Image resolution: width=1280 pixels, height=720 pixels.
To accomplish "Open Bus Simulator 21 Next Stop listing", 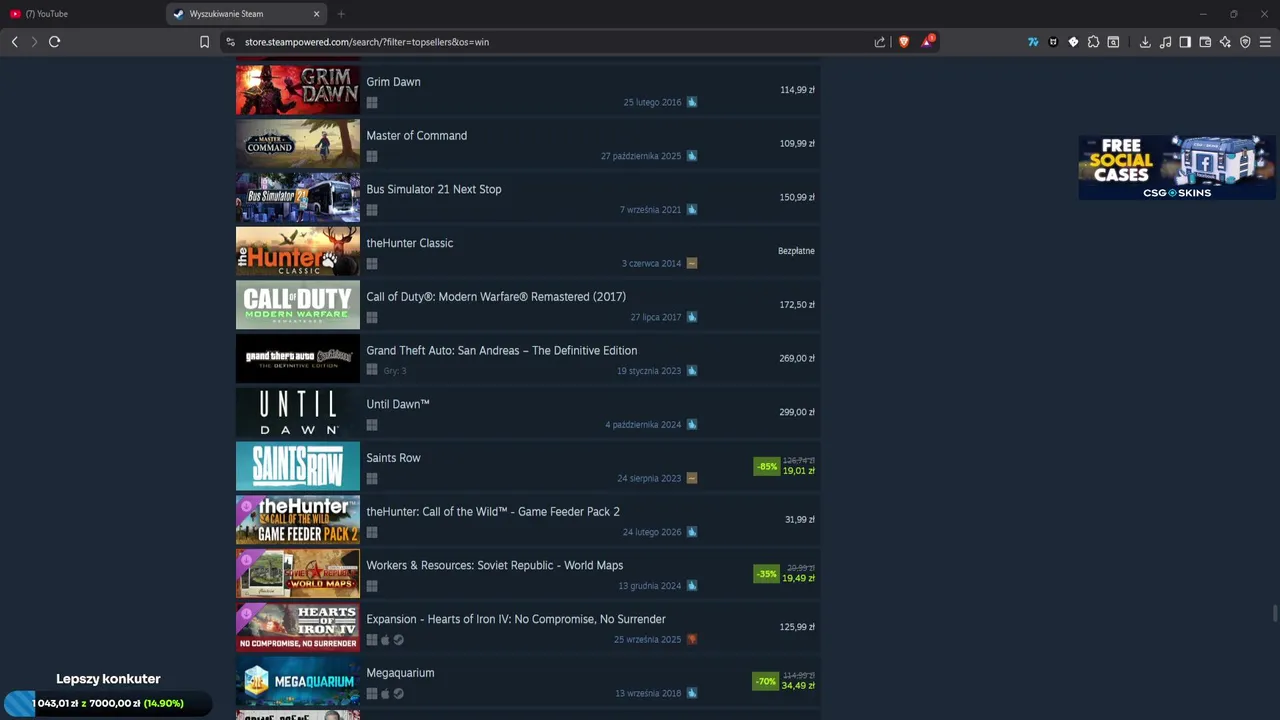I will [528, 197].
